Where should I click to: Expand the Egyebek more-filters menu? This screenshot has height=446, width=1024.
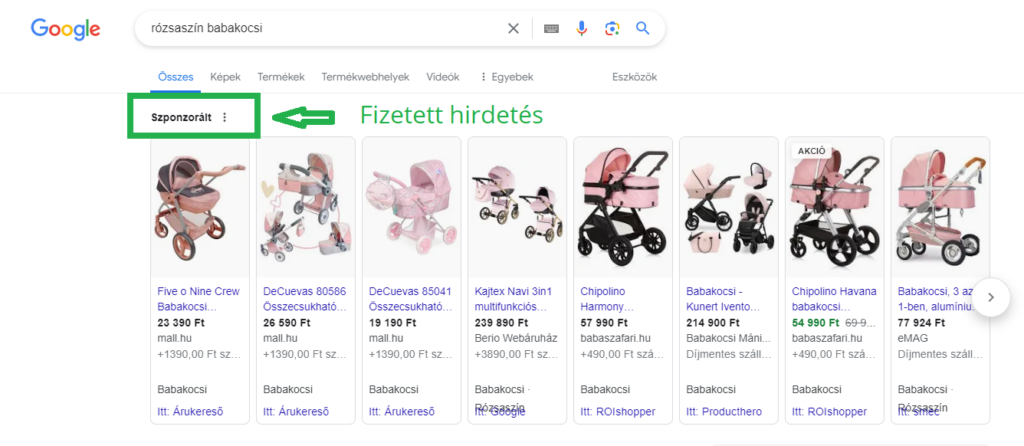[507, 77]
